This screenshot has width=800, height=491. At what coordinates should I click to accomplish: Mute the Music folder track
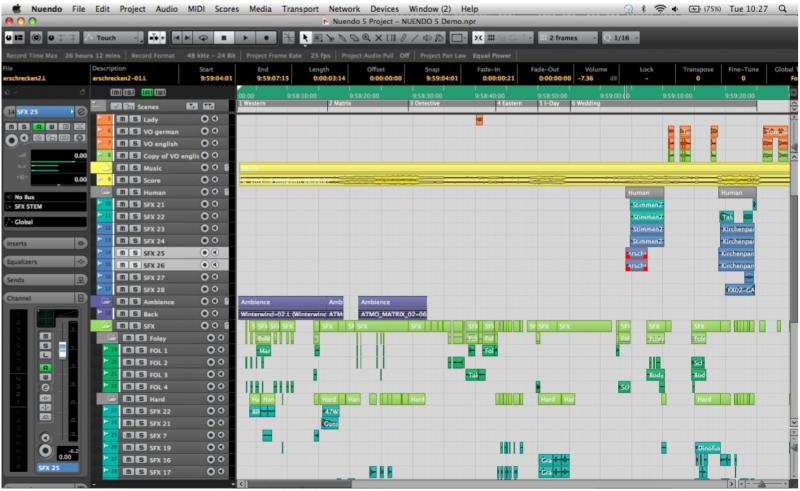[x=122, y=167]
